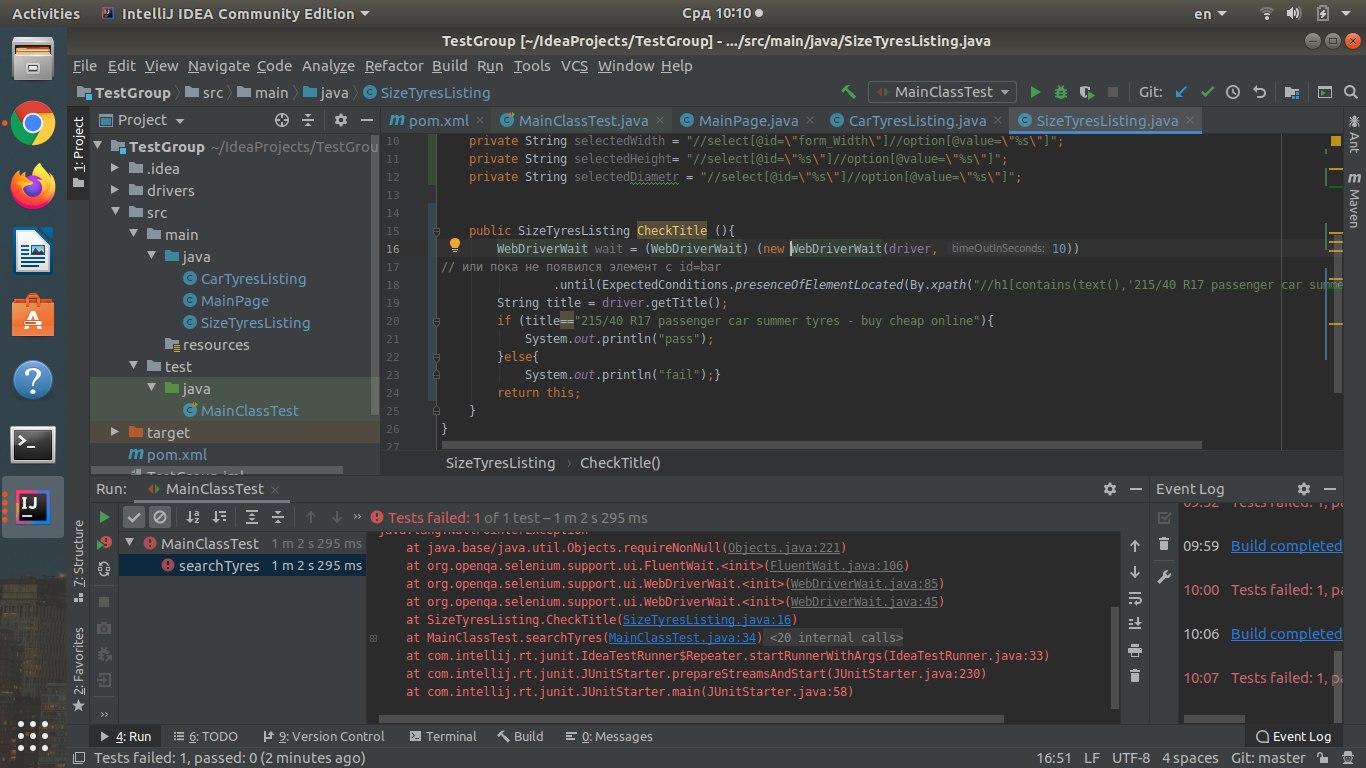Toggle the 1: Project tool window stripe
The height and width of the screenshot is (768, 1366).
pyautogui.click(x=79, y=153)
